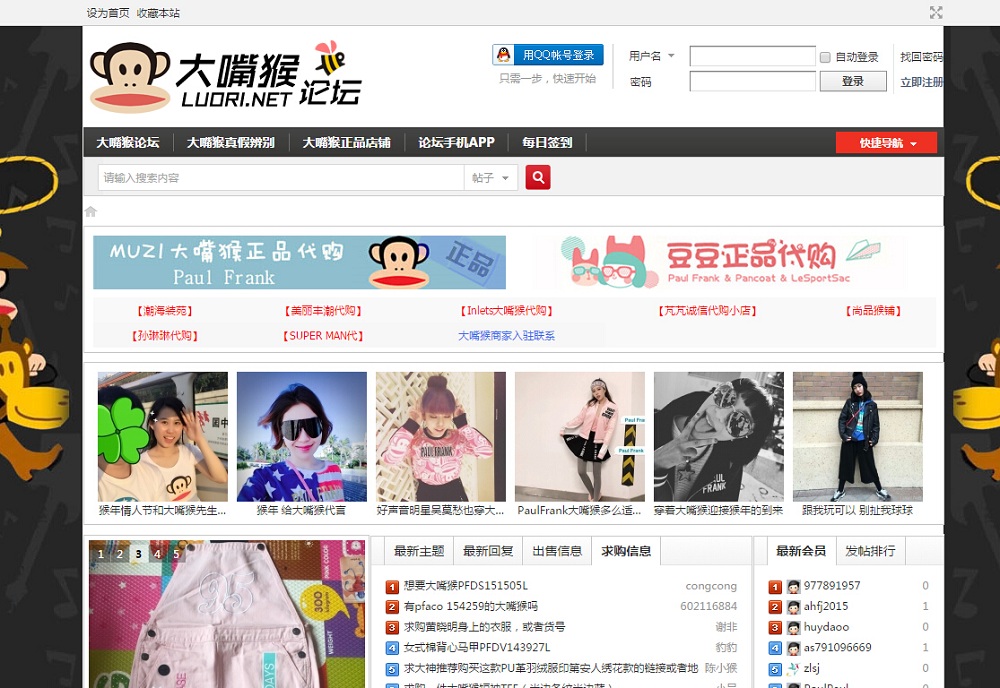Open post 有pfaco 154259的大嘴猴吗
Viewport: 1000px width, 688px height.
[x=471, y=606]
